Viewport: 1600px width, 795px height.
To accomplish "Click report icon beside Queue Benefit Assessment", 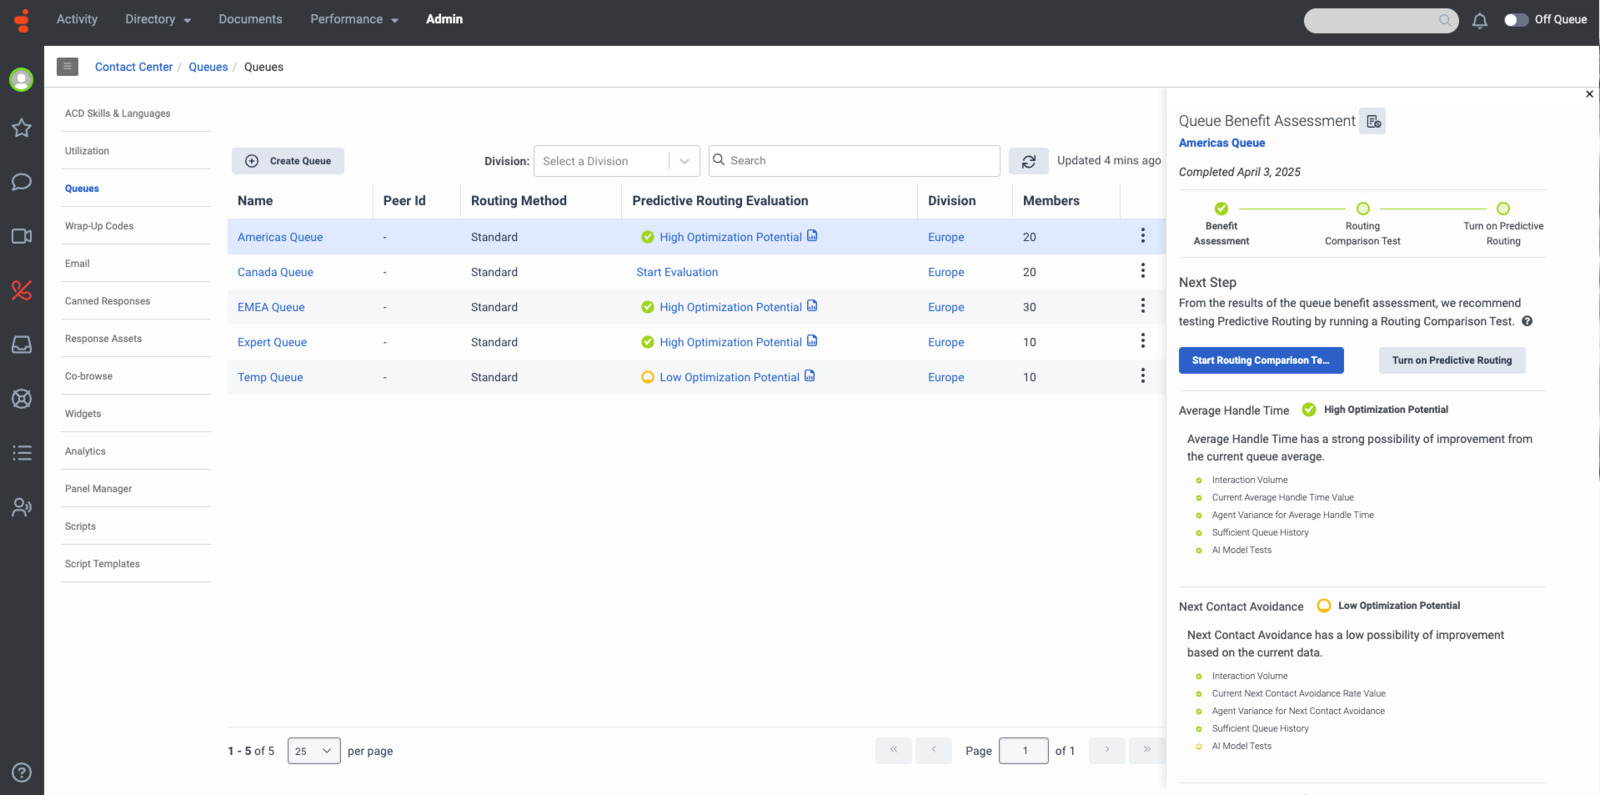I will [1373, 121].
